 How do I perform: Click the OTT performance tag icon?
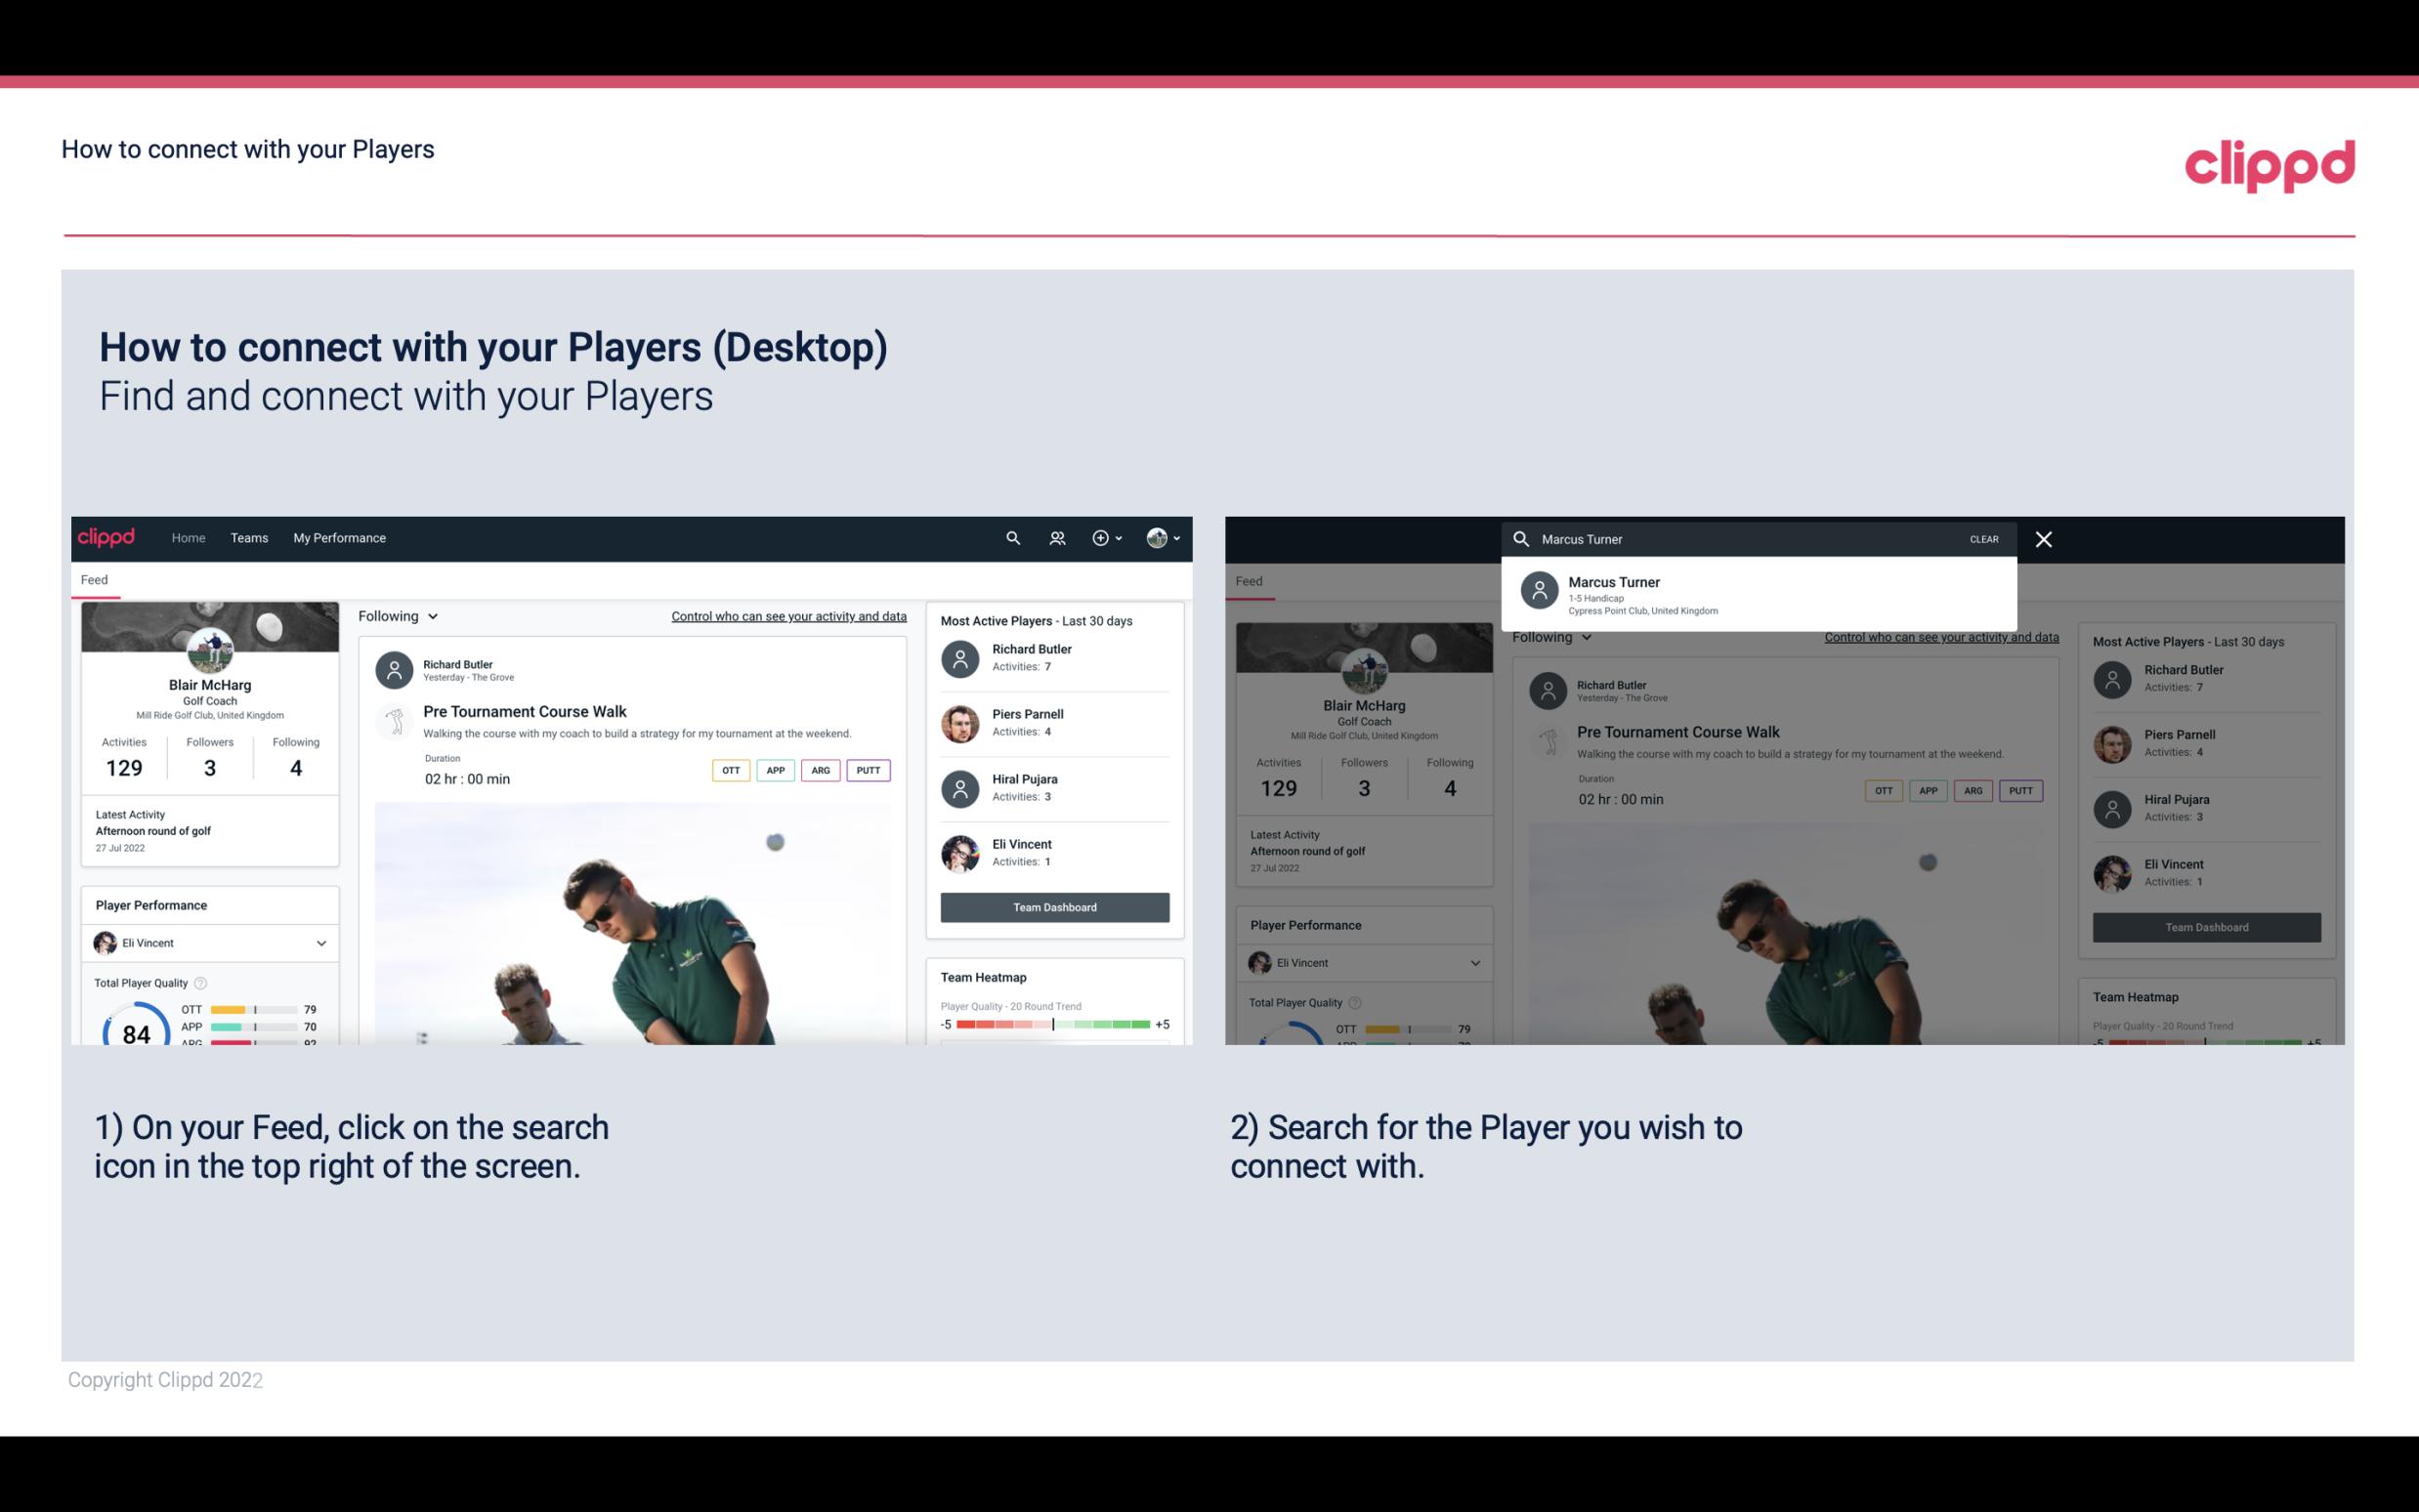(728, 770)
